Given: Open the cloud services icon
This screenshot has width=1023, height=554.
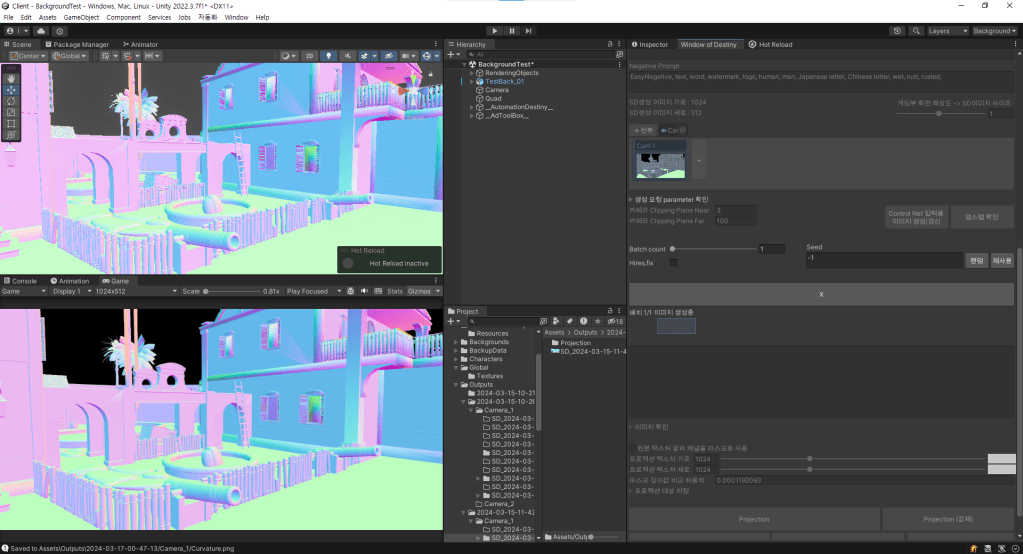Looking at the screenshot, I should click(x=41, y=31).
